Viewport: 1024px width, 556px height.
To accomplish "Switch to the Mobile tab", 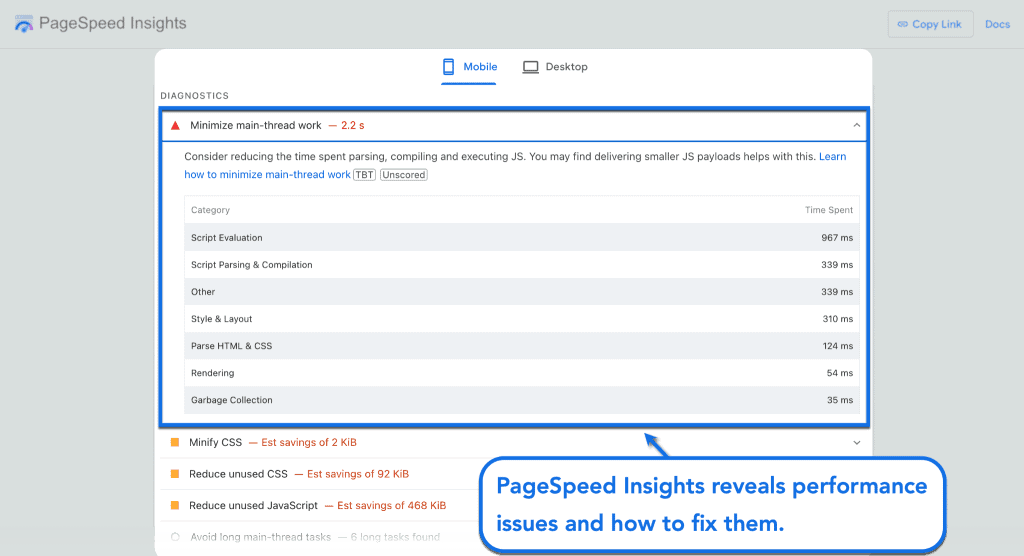I will (x=469, y=67).
